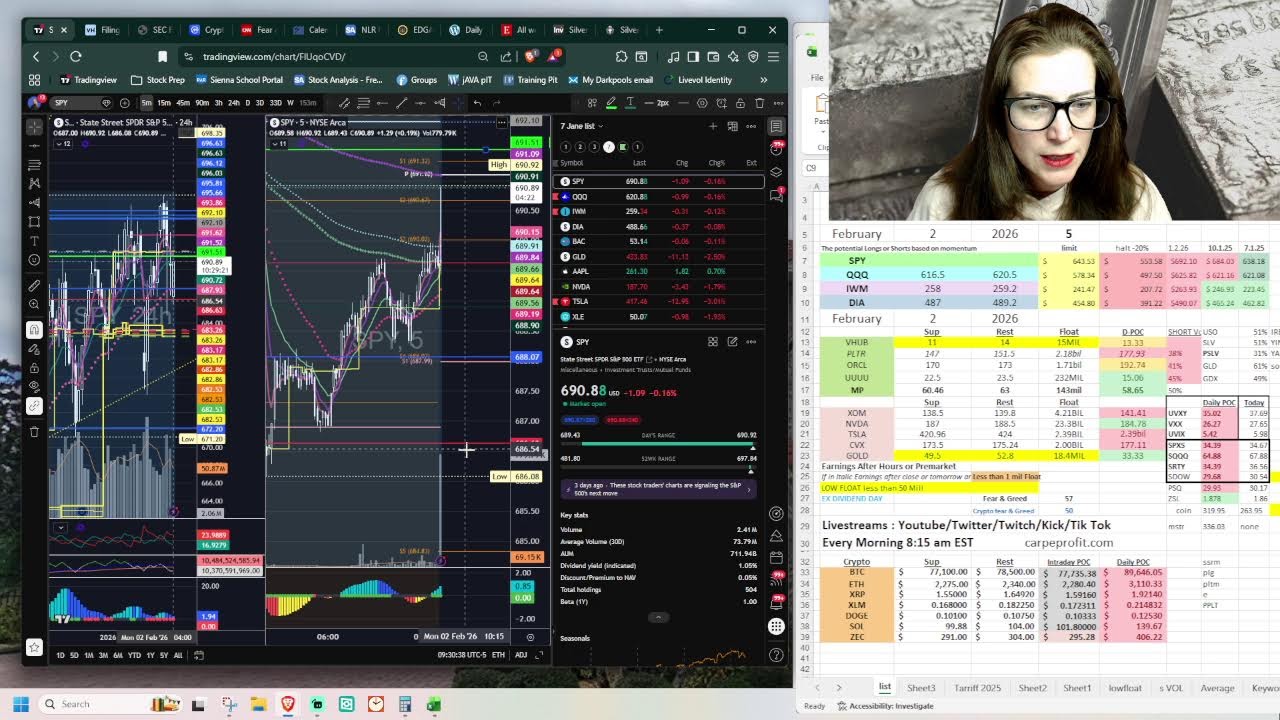Open watchlist advanced view icon
Image resolution: width=1280 pixels, height=720 pixels.
(733, 126)
